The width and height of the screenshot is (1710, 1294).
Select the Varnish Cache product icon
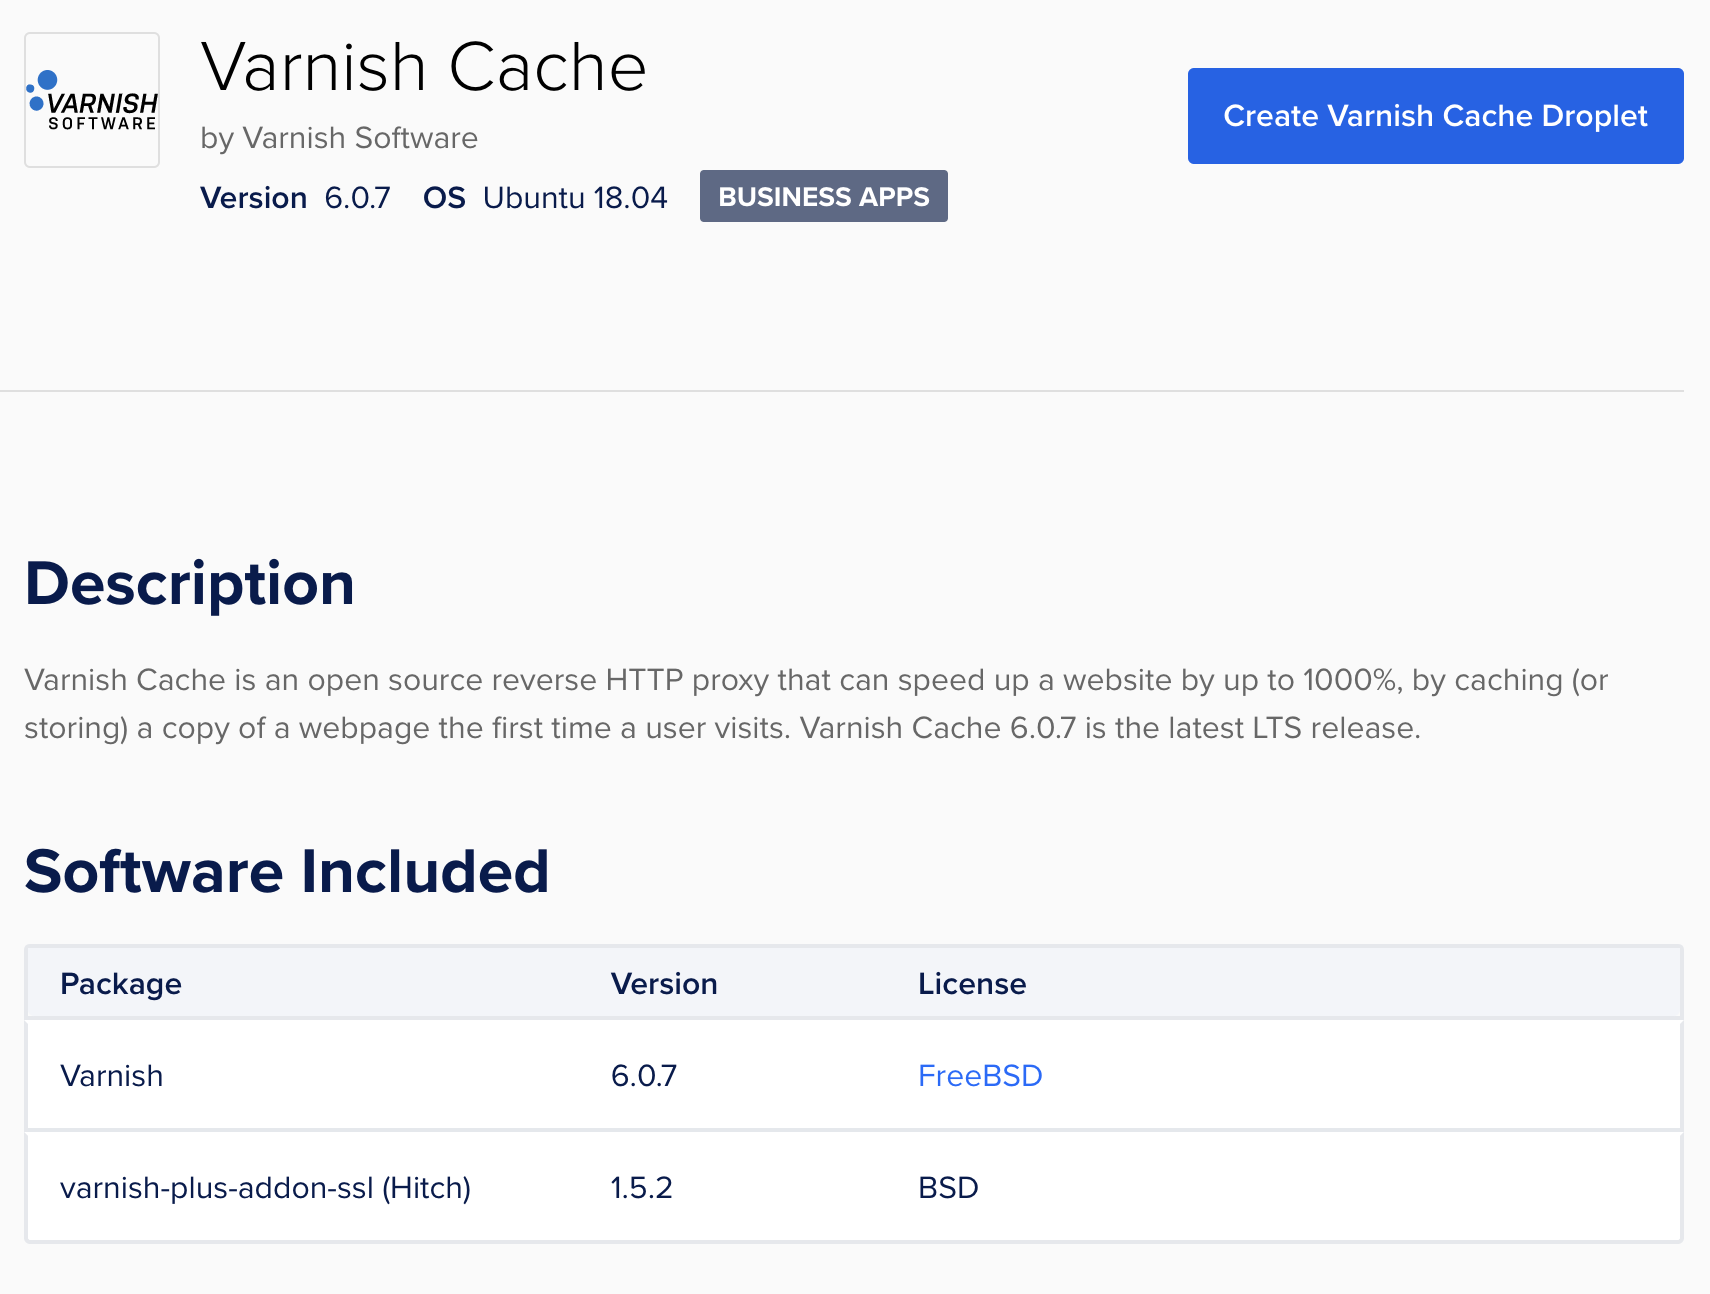point(91,99)
